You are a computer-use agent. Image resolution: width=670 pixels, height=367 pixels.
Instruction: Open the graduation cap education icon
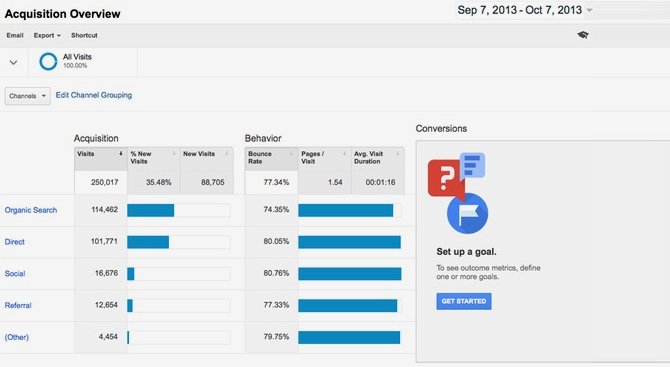point(583,35)
